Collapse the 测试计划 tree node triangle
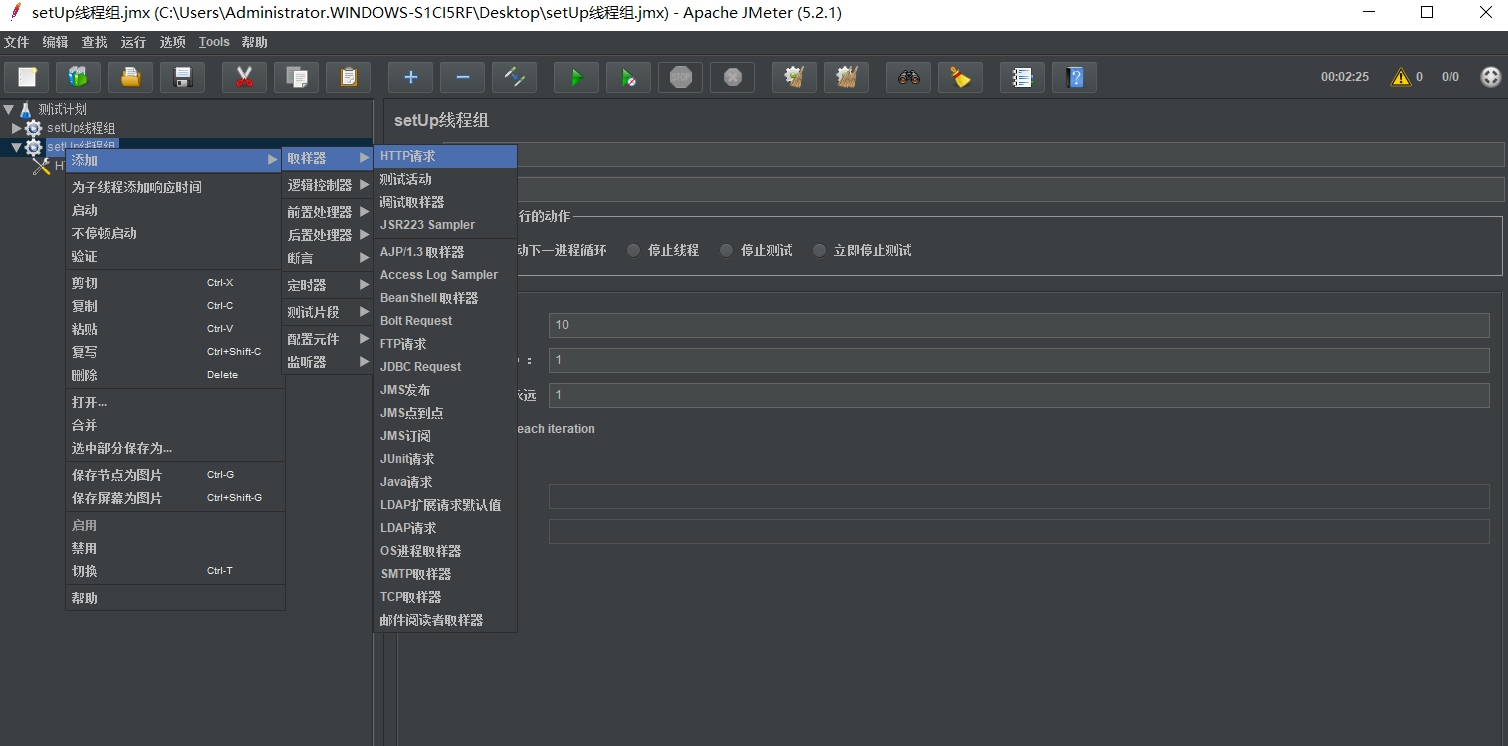The height and width of the screenshot is (746, 1508). (x=9, y=109)
